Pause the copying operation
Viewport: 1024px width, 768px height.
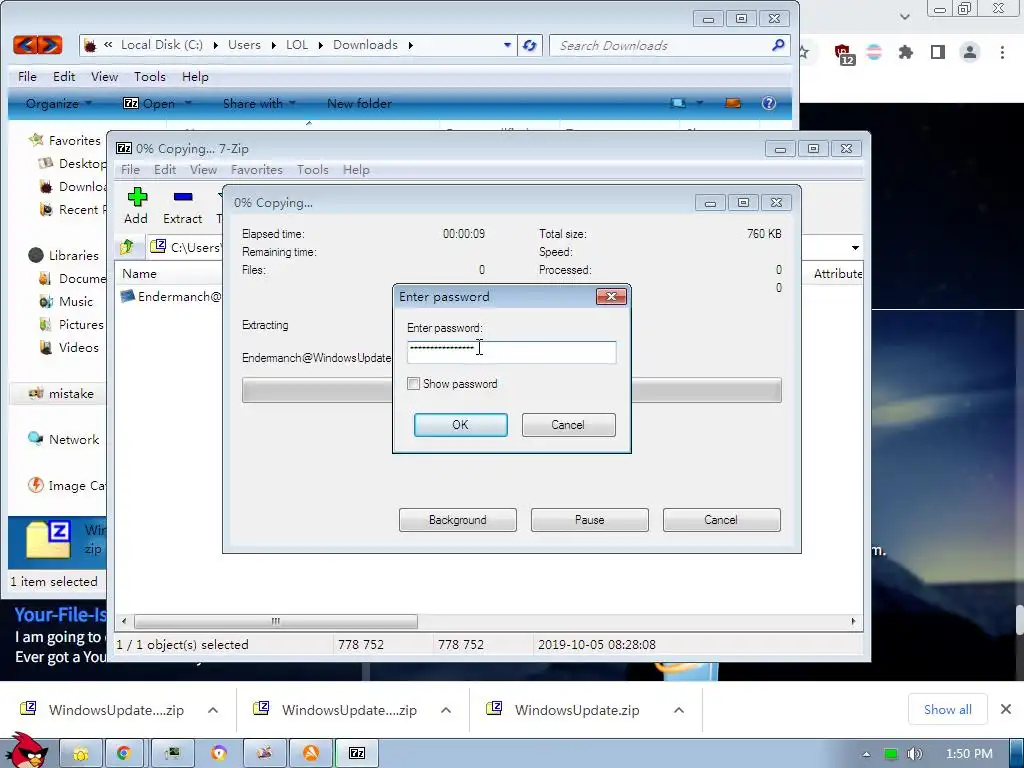[590, 520]
